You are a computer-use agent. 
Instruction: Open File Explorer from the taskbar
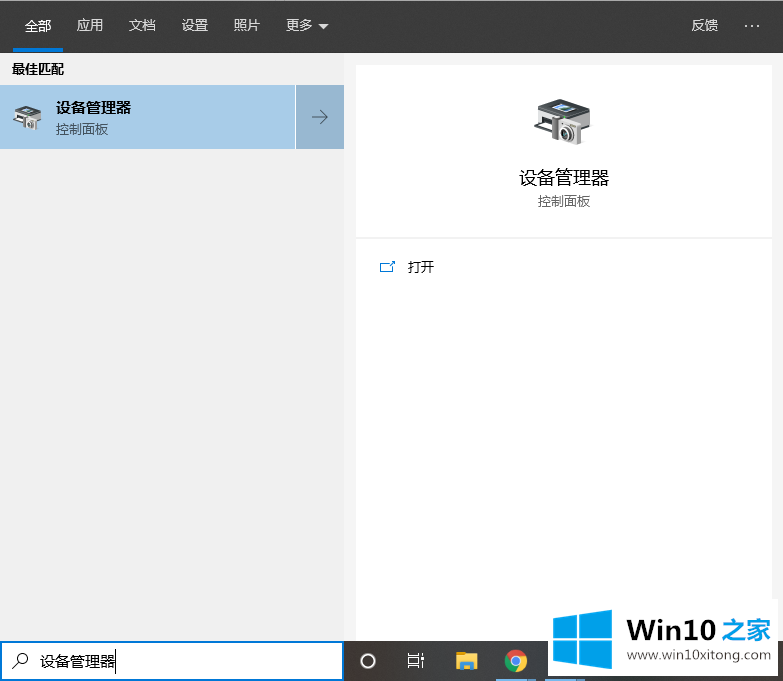[466, 661]
